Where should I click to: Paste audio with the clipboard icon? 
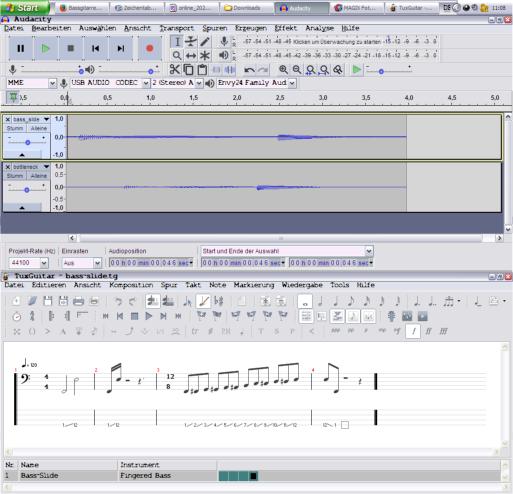(202, 70)
